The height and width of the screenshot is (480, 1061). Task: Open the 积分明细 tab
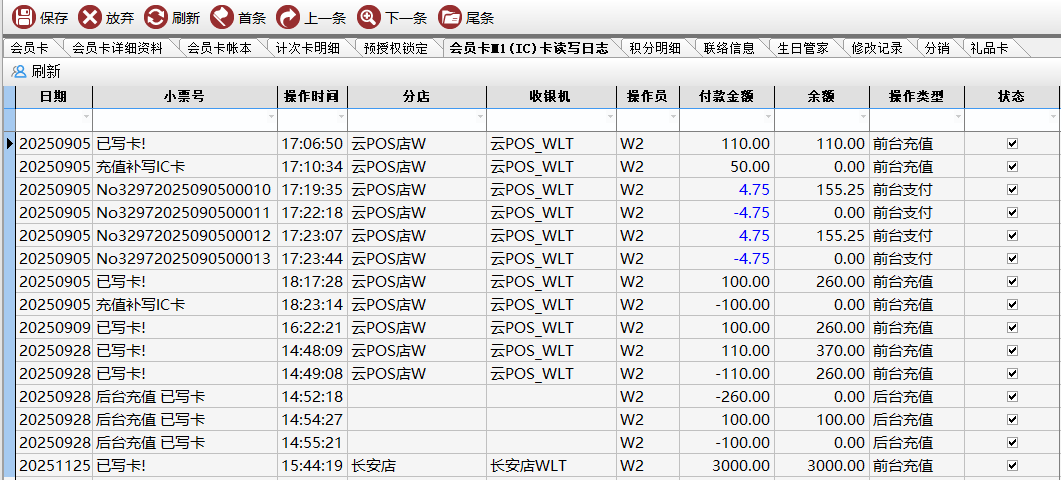(654, 48)
